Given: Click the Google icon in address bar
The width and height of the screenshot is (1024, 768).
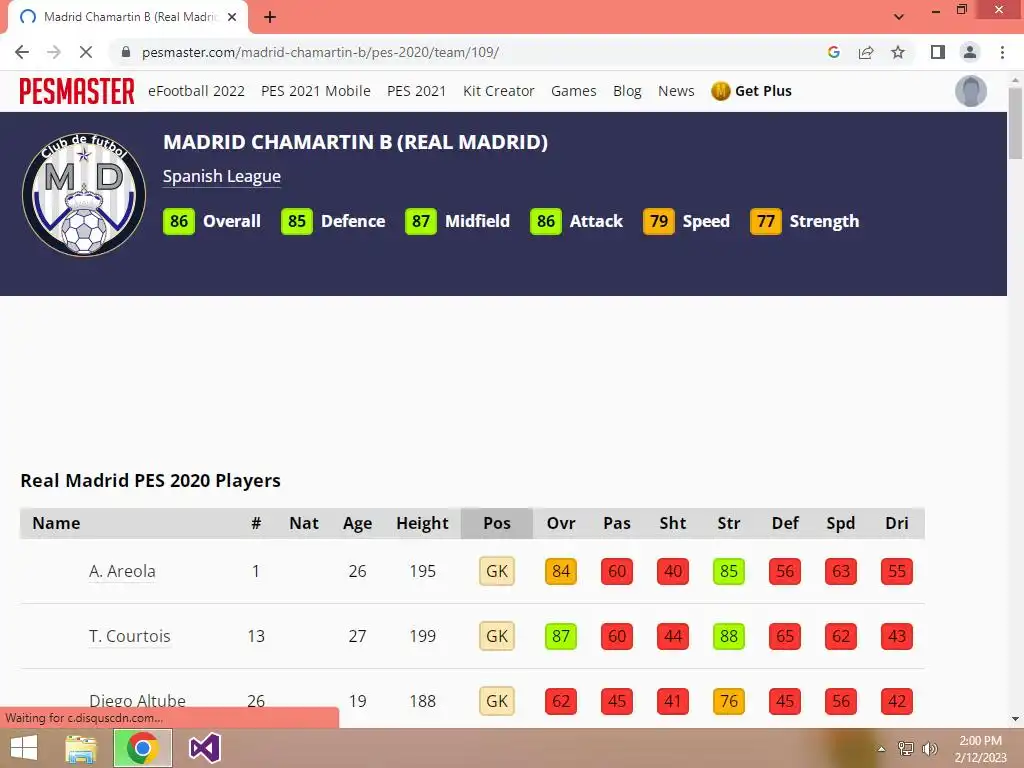Looking at the screenshot, I should click(833, 52).
